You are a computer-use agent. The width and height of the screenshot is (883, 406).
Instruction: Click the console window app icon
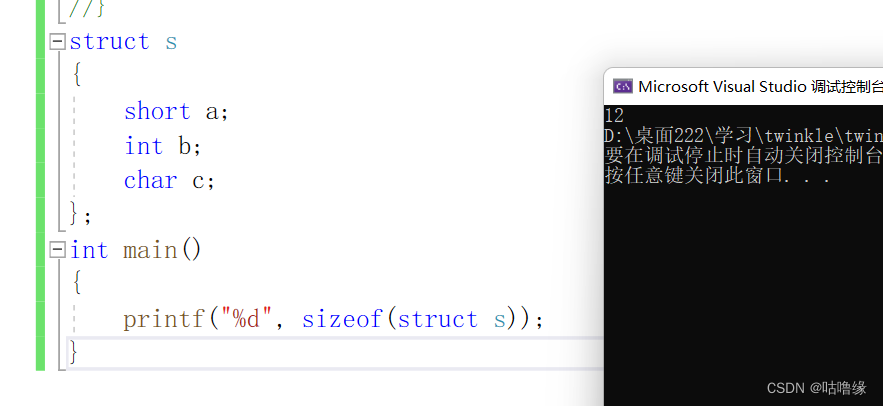(x=623, y=86)
